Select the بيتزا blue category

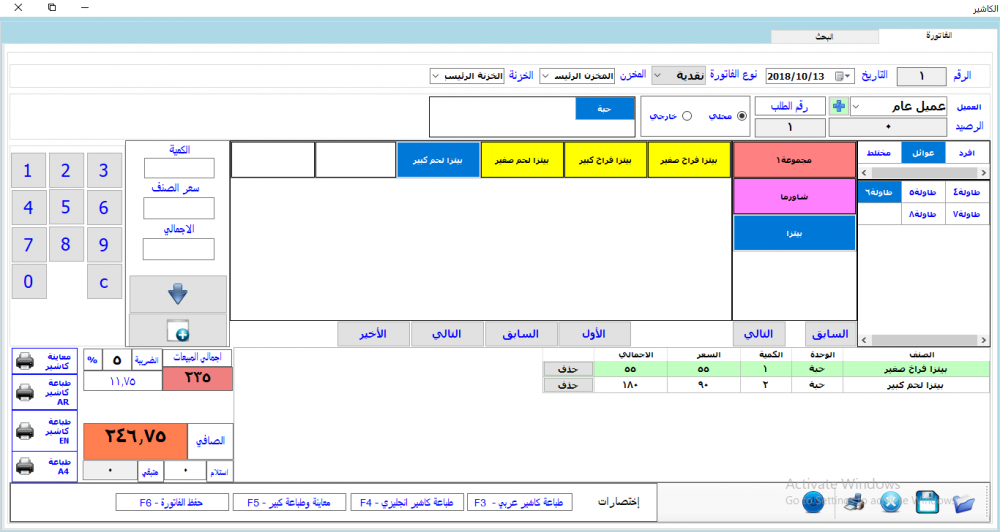(x=794, y=233)
